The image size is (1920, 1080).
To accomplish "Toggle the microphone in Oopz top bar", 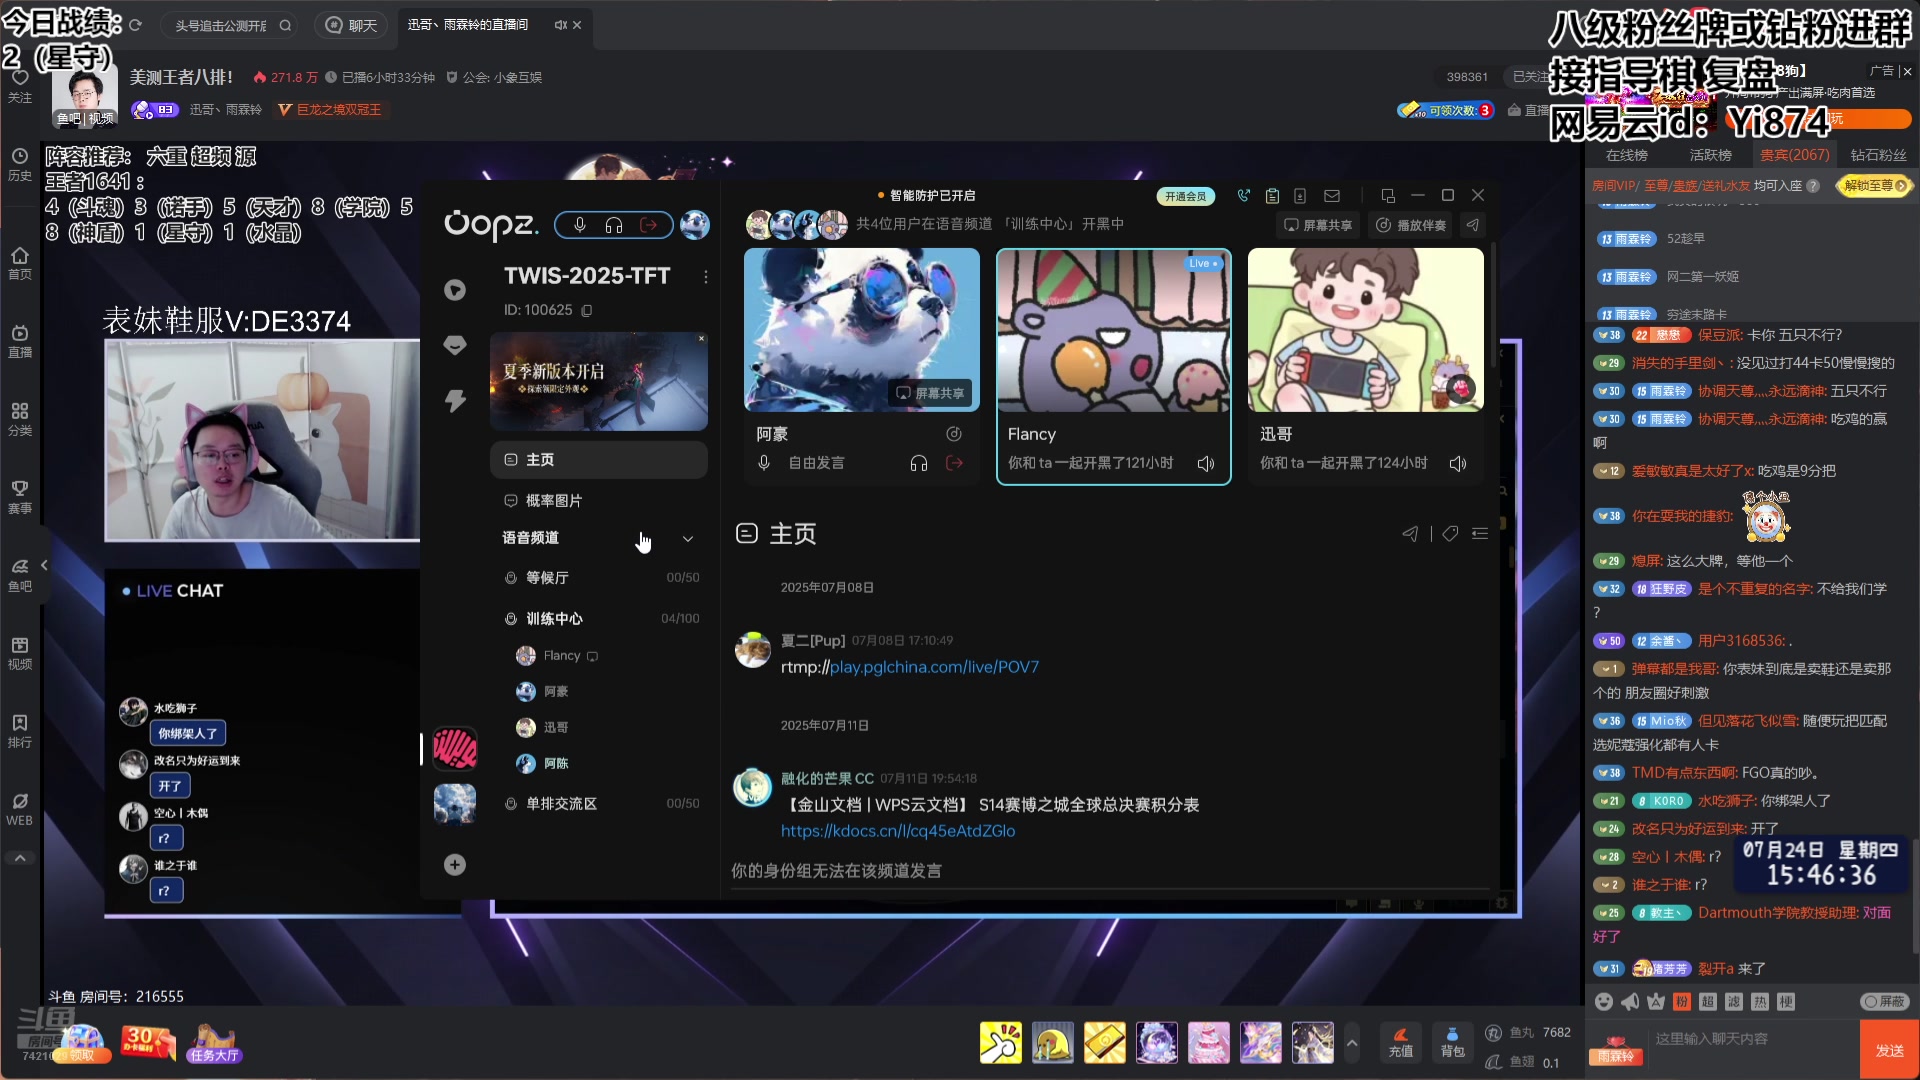I will pos(580,226).
